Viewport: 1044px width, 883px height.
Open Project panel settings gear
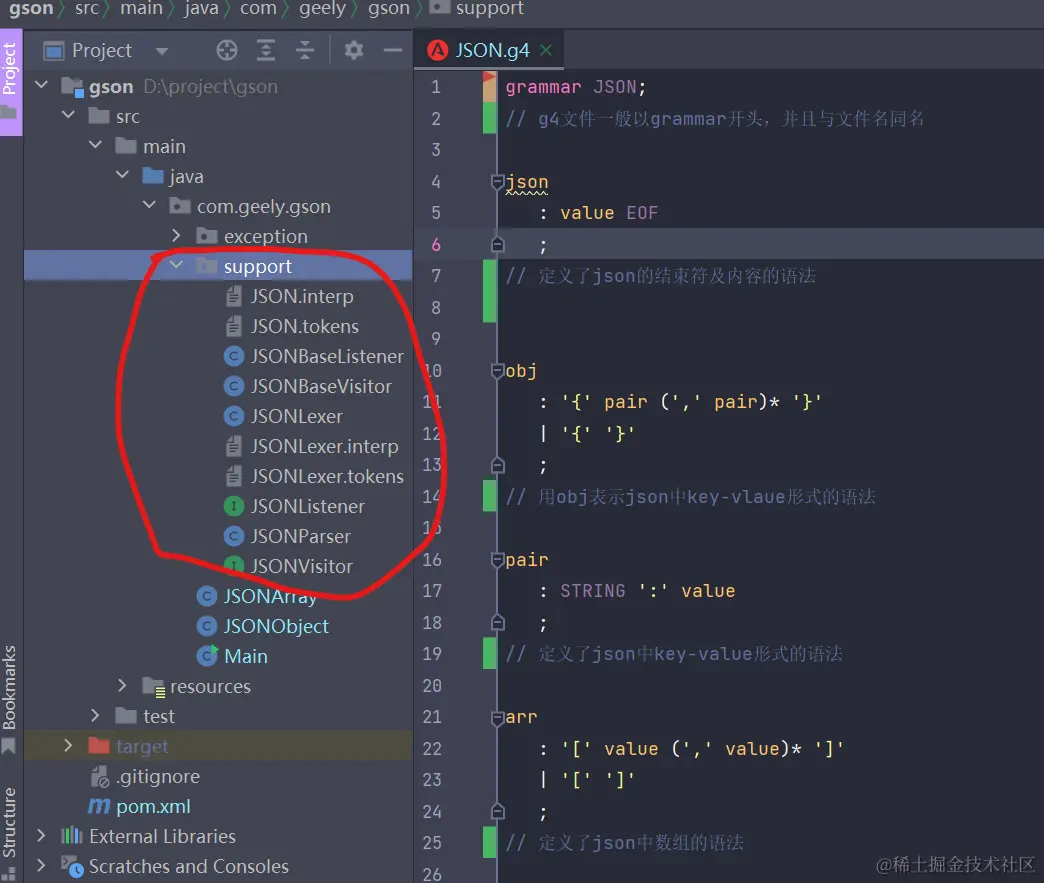point(354,50)
